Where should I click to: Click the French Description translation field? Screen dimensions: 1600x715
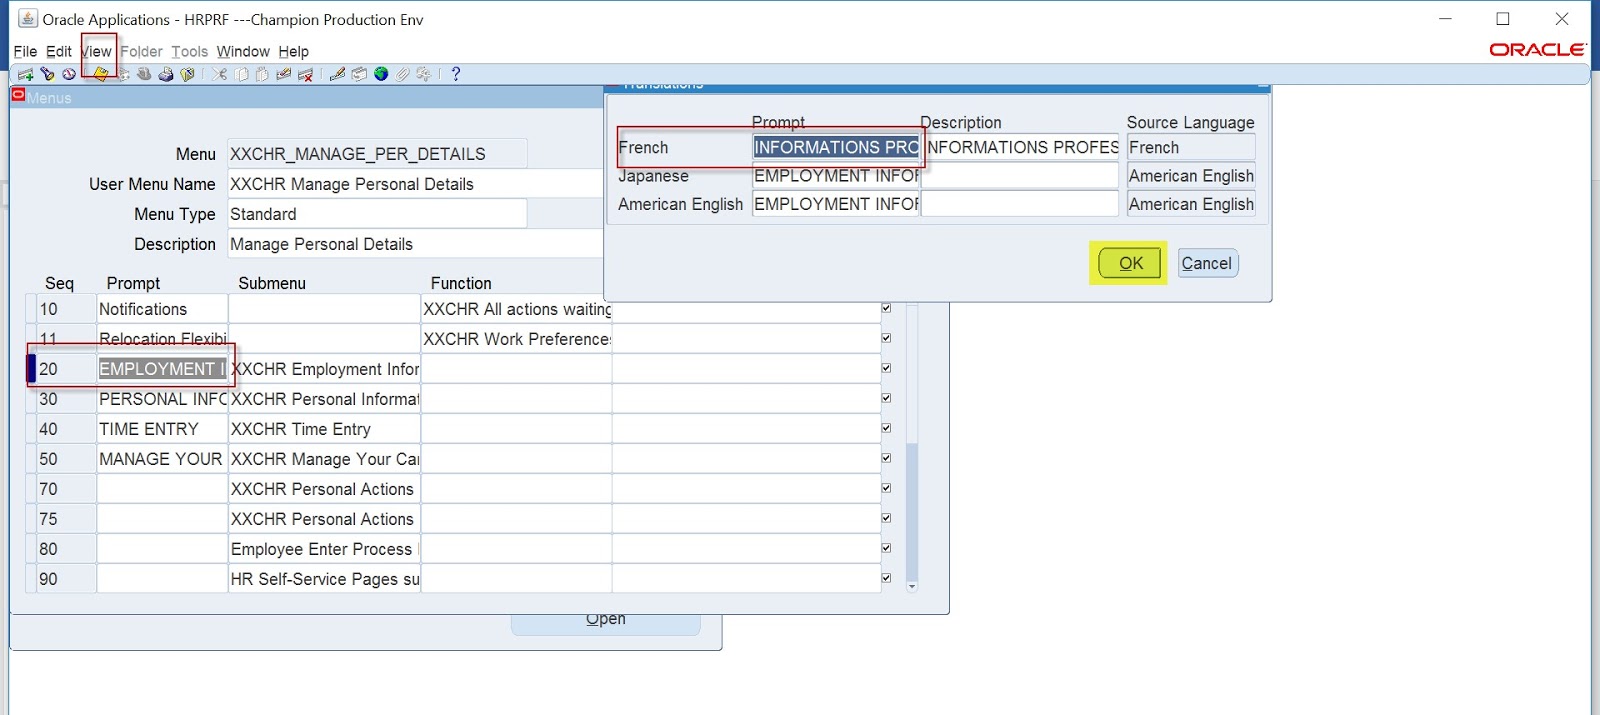(1022, 147)
